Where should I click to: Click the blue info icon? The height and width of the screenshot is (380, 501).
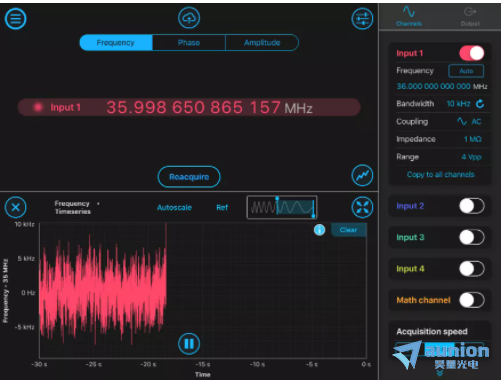pyautogui.click(x=319, y=230)
